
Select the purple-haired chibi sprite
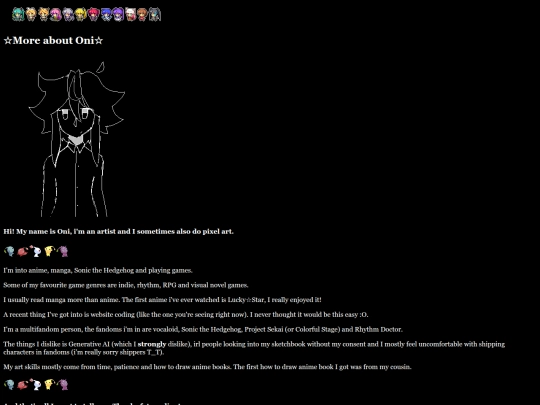pos(118,14)
